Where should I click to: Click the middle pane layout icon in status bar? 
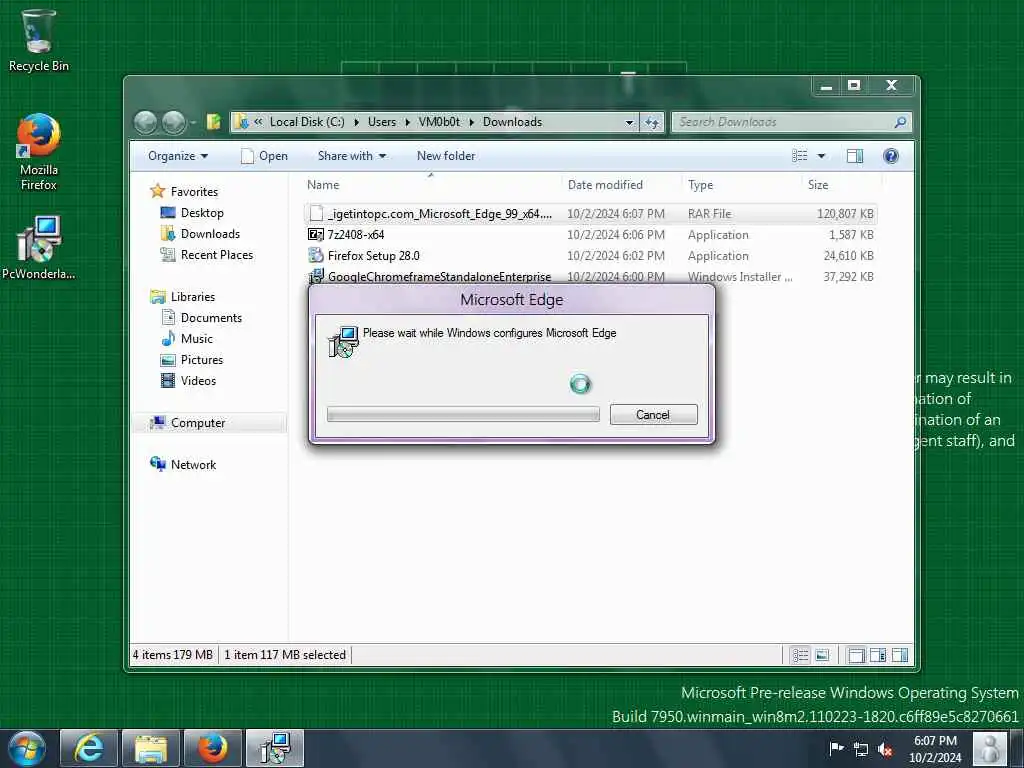878,655
